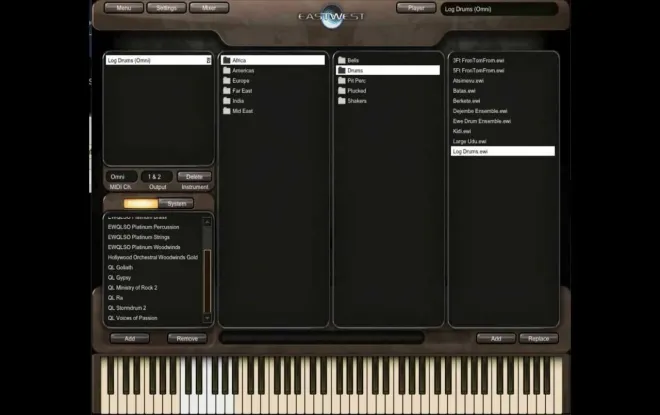Image resolution: width=660 pixels, height=415 pixels.
Task: Replace the current instrument with the selection
Action: coord(538,338)
